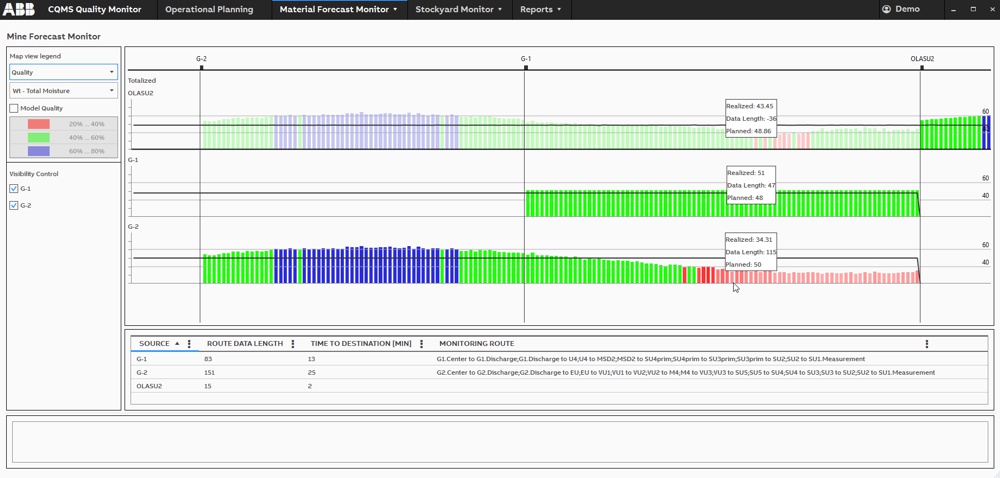Click the Source column sort arrow

pos(177,344)
